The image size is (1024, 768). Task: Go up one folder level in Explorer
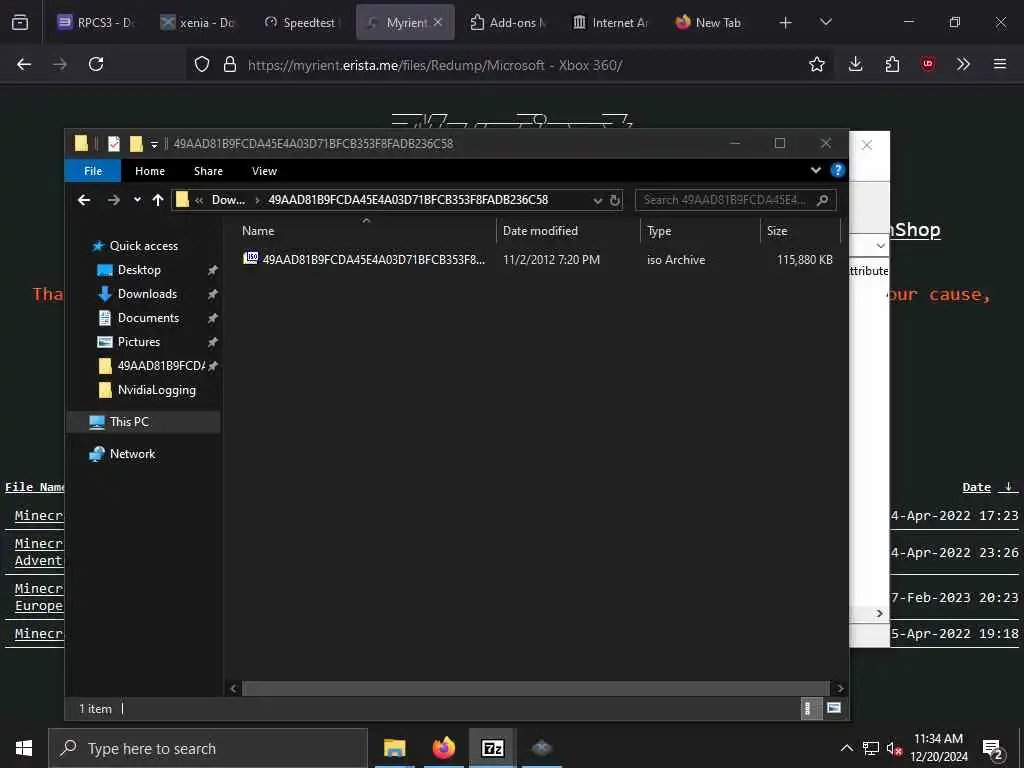pos(157,200)
